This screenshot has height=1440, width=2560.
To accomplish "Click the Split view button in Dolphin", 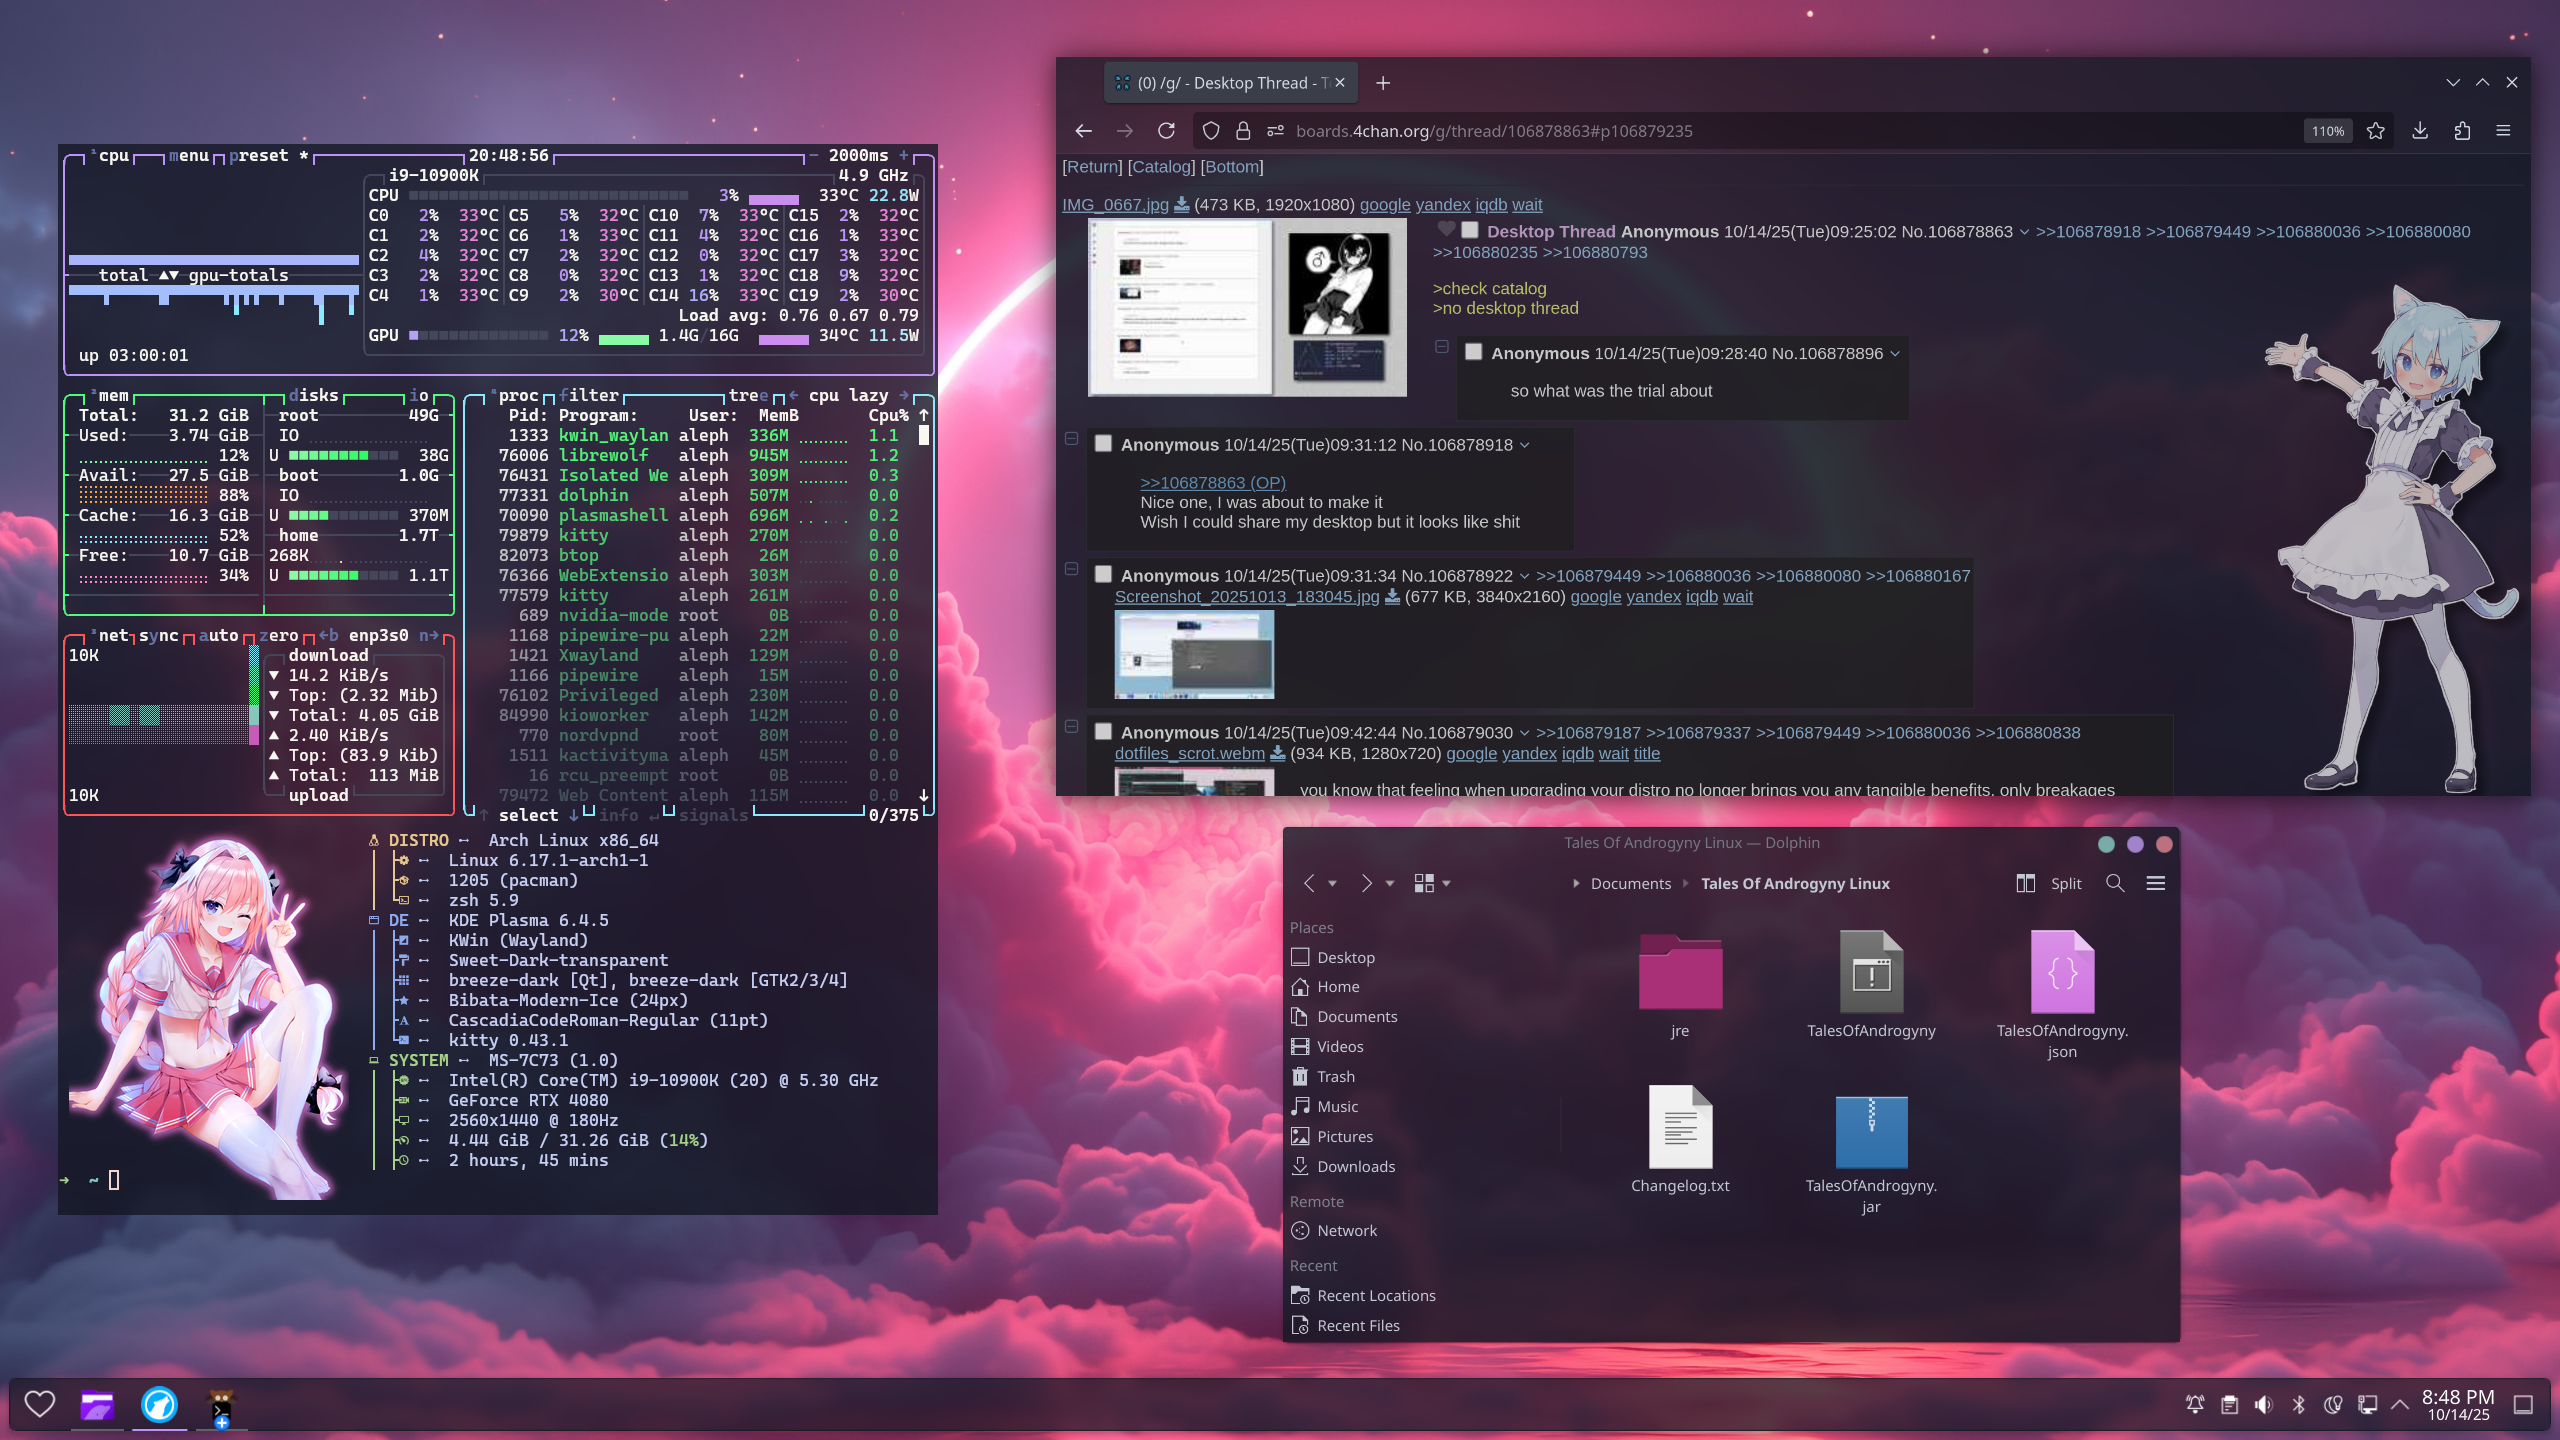I will point(2049,883).
